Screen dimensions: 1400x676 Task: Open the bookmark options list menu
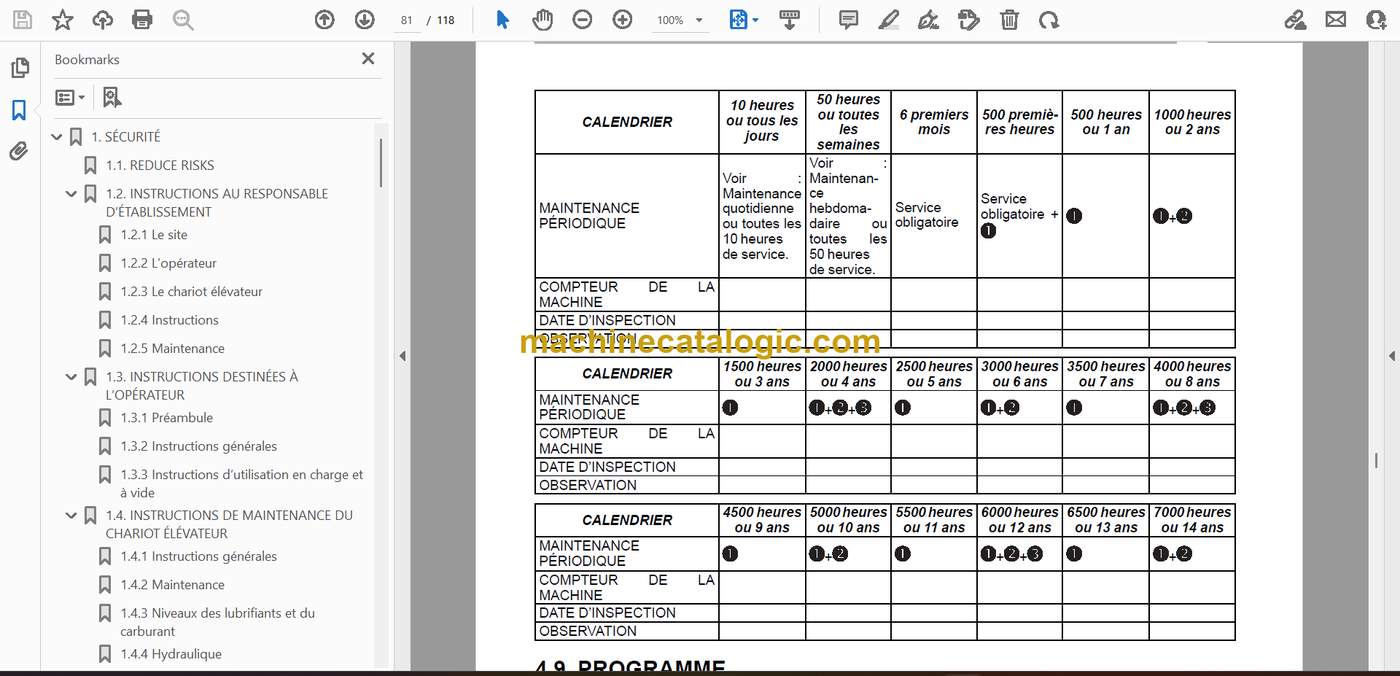coord(70,98)
